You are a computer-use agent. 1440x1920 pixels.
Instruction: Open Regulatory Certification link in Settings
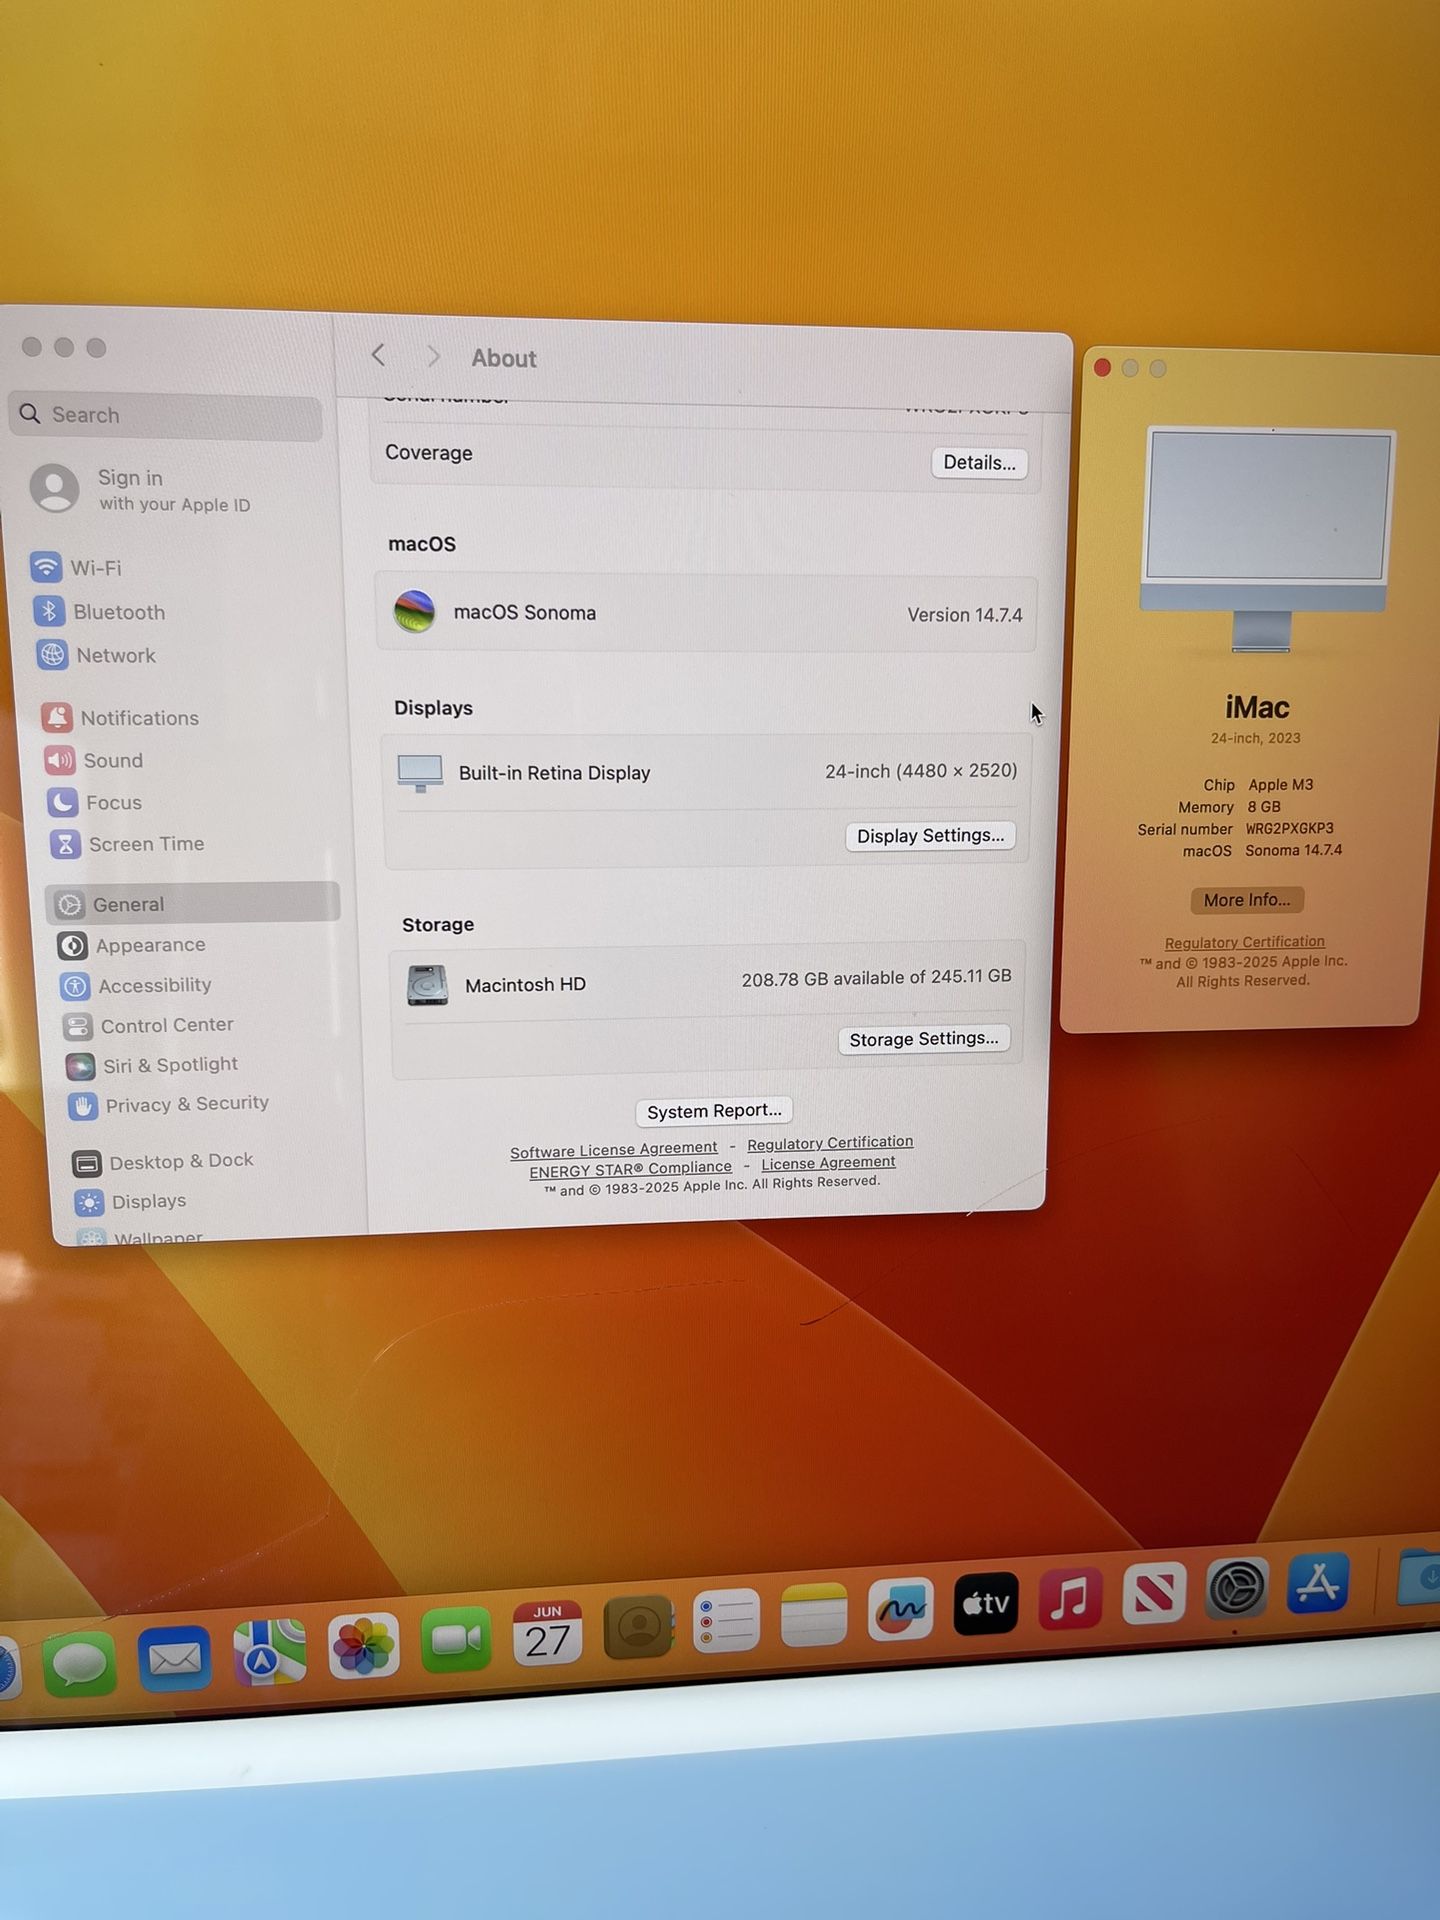click(x=830, y=1142)
